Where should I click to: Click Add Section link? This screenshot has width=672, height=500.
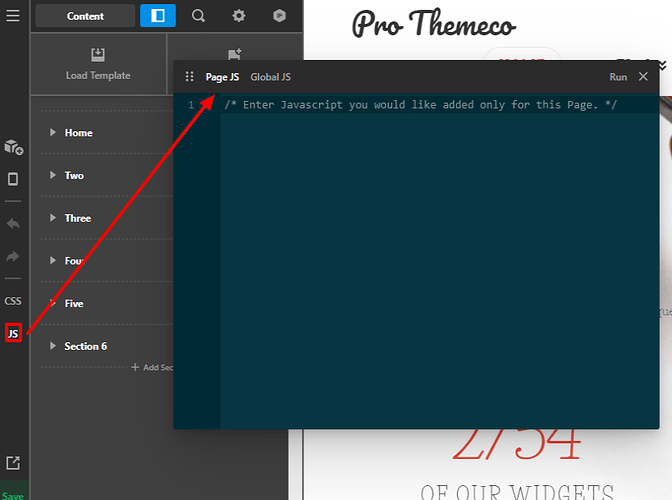[153, 367]
